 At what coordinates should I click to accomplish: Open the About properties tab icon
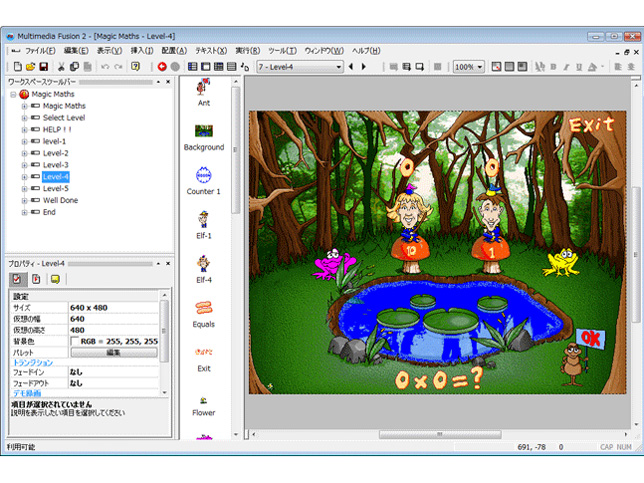(x=55, y=279)
